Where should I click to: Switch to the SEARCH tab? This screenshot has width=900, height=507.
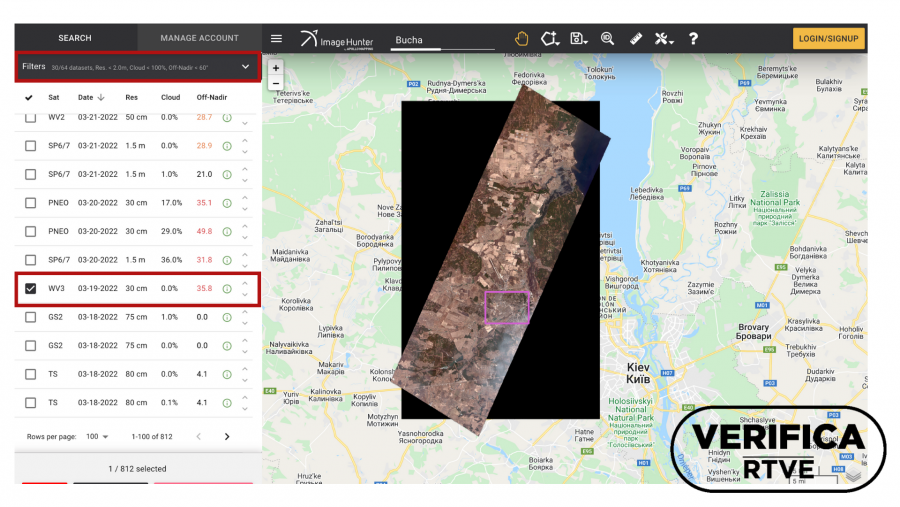tap(75, 38)
